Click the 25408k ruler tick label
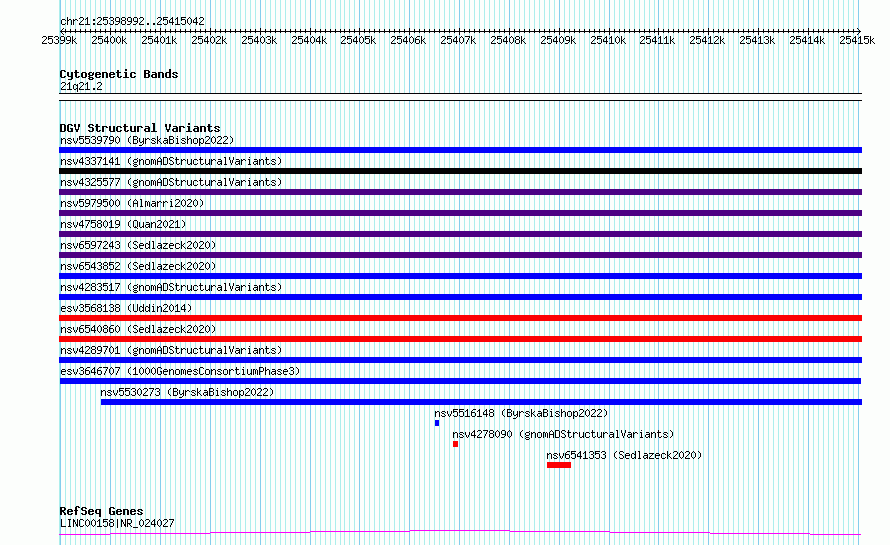 point(508,40)
